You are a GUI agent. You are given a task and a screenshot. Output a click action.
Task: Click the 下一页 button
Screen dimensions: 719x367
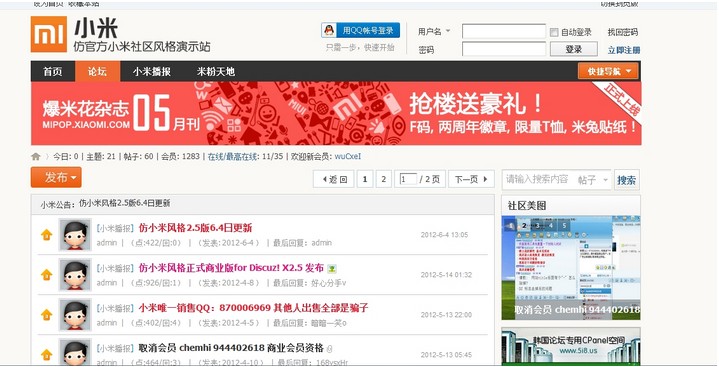click(x=471, y=179)
